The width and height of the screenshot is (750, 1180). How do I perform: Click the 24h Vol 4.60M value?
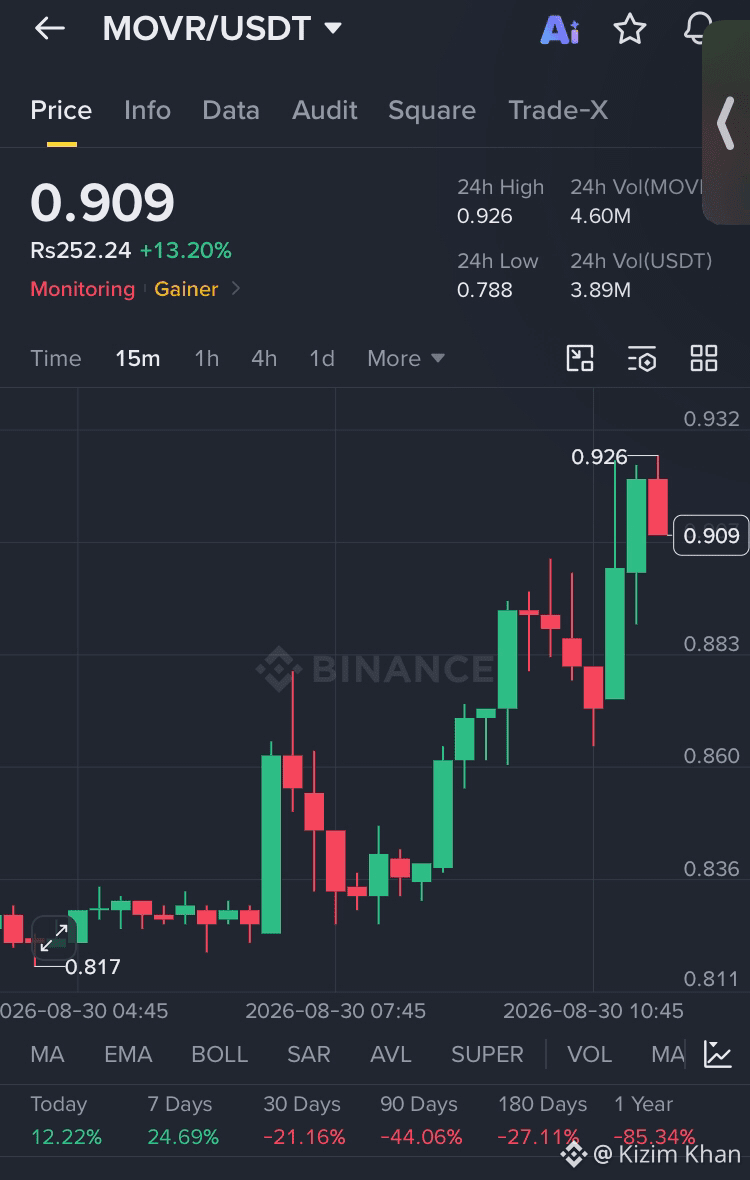click(600, 217)
